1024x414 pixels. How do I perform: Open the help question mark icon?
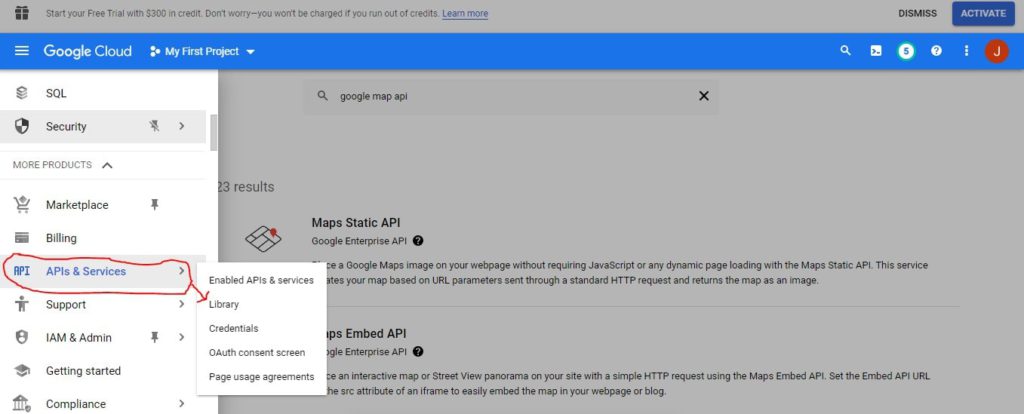936,51
